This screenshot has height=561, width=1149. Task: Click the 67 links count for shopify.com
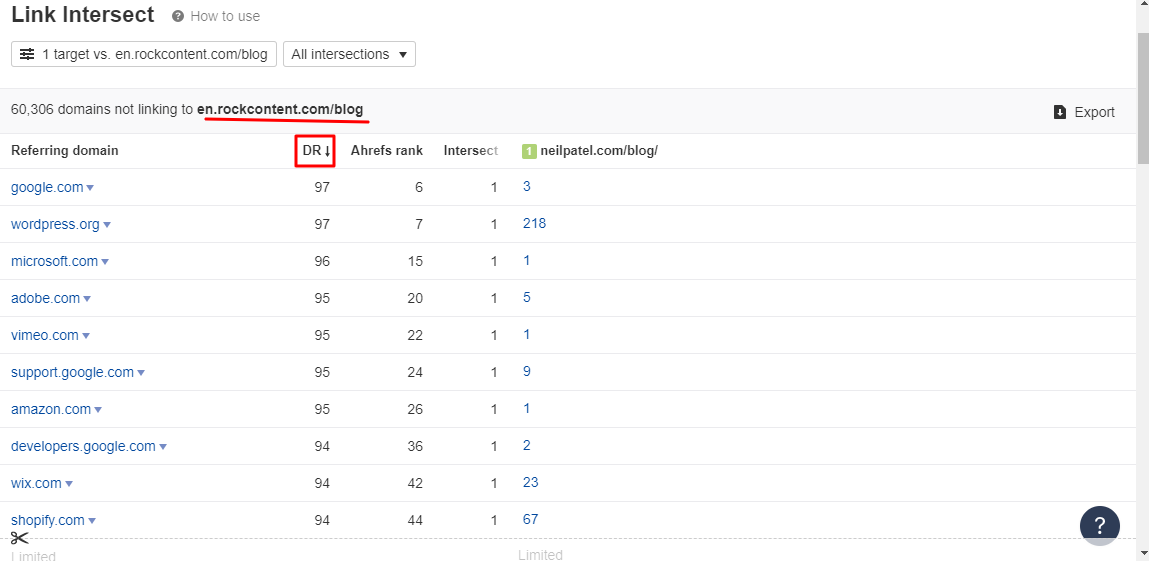point(531,519)
